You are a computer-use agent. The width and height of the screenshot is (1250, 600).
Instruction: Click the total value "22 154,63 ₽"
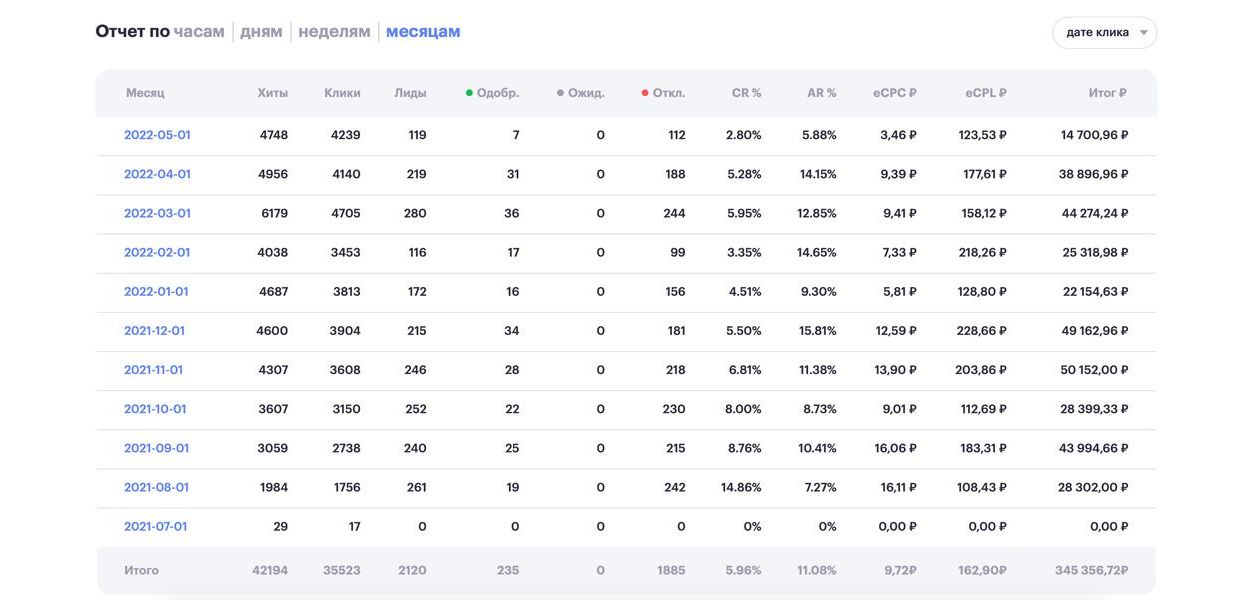[x=1096, y=292]
